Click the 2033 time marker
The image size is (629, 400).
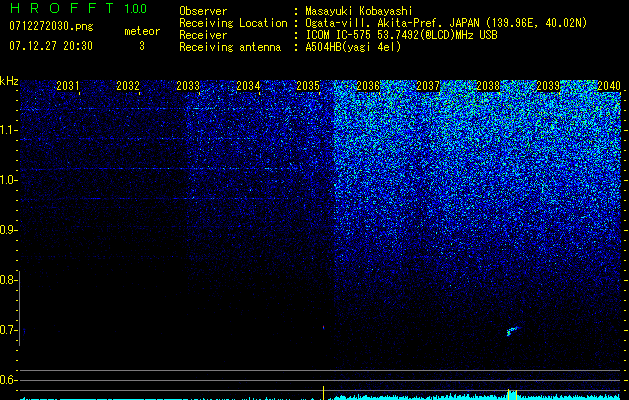click(x=188, y=85)
